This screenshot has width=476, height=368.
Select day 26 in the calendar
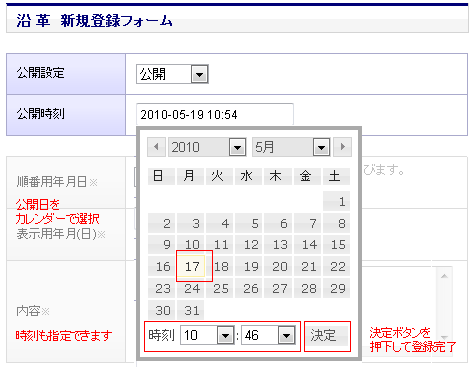[249, 288]
